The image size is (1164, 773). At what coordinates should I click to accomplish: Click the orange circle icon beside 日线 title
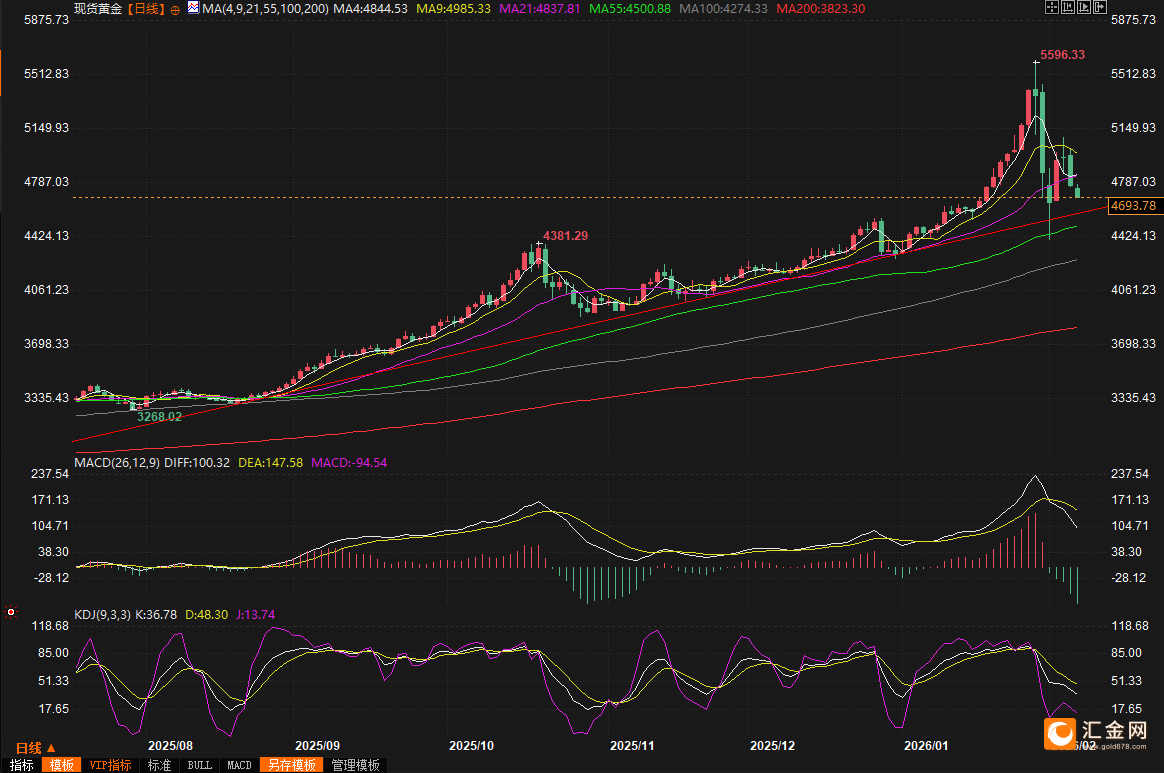click(176, 9)
